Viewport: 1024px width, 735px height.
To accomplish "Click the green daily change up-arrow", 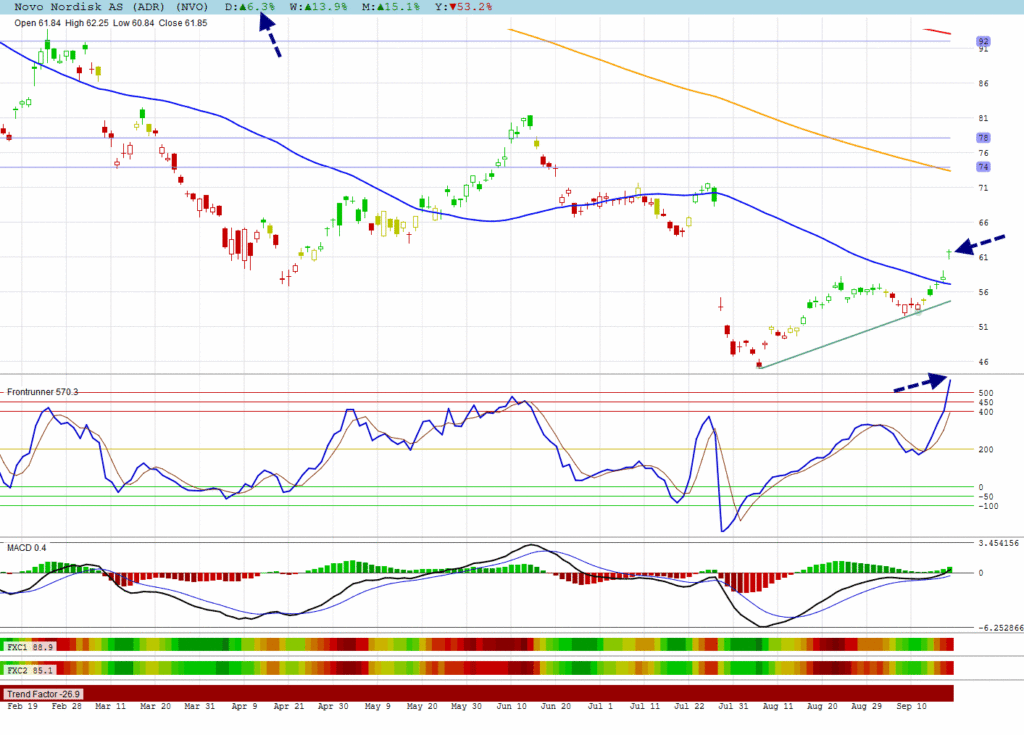I will coord(241,7).
